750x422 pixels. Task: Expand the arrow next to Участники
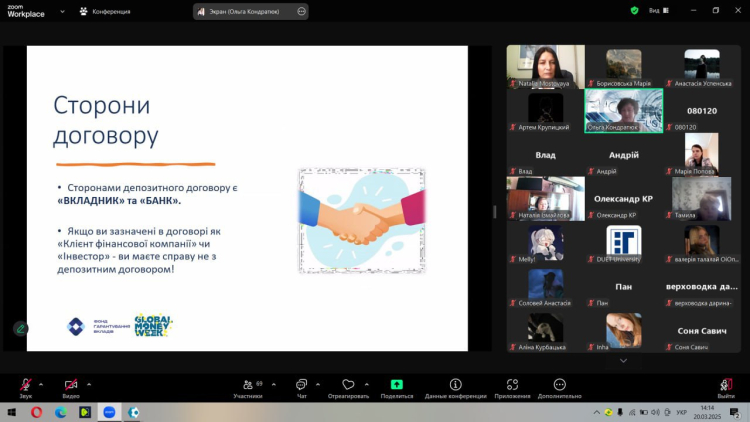pos(273,382)
